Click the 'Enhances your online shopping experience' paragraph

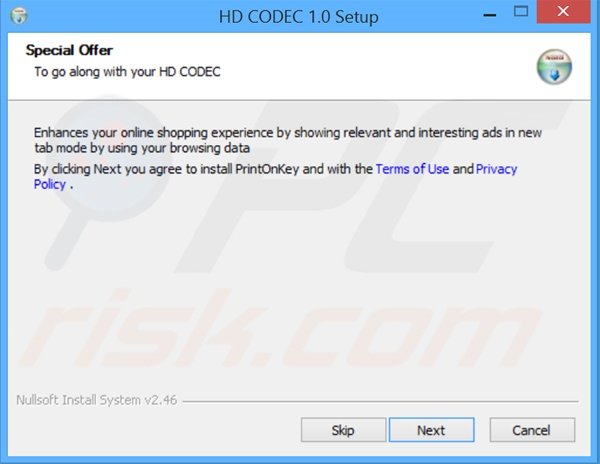tap(287, 140)
